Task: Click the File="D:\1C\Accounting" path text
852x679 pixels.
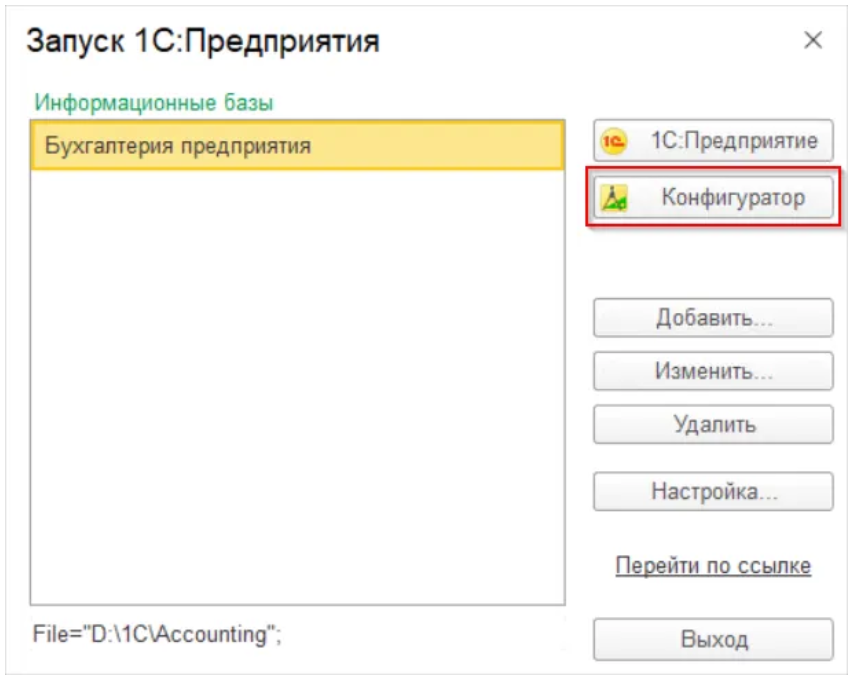Action: [158, 634]
